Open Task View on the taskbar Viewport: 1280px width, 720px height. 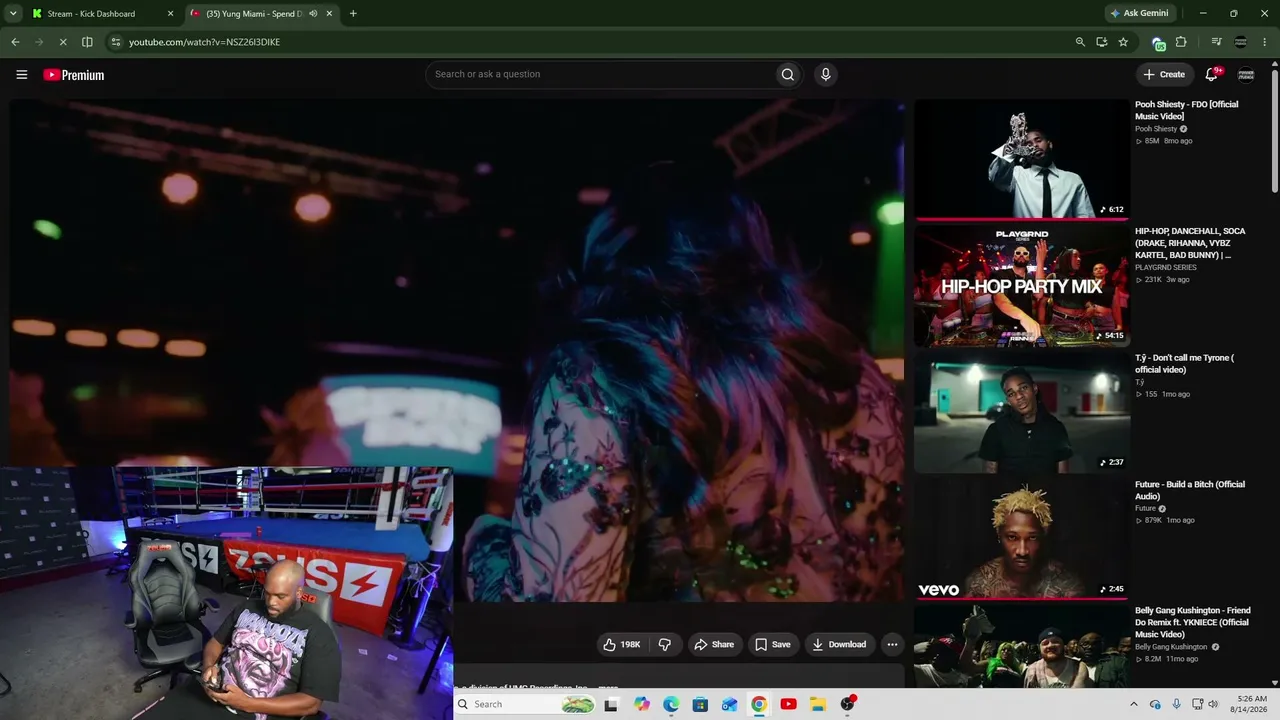611,704
